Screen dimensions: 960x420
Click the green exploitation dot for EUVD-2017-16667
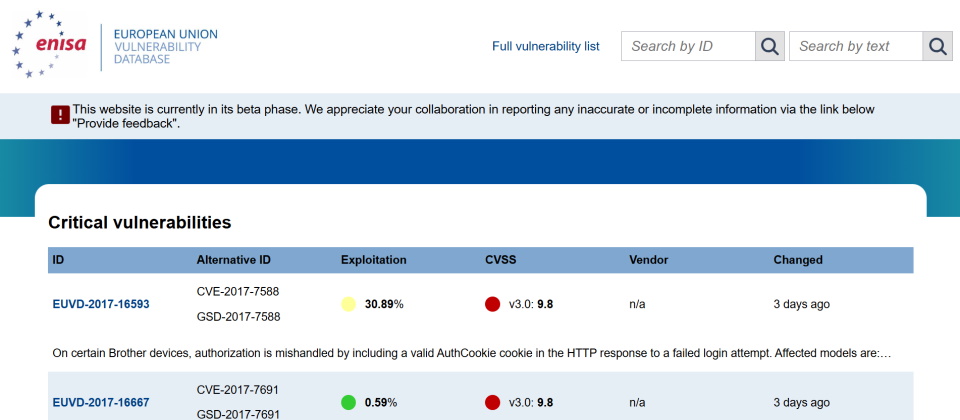click(x=348, y=402)
